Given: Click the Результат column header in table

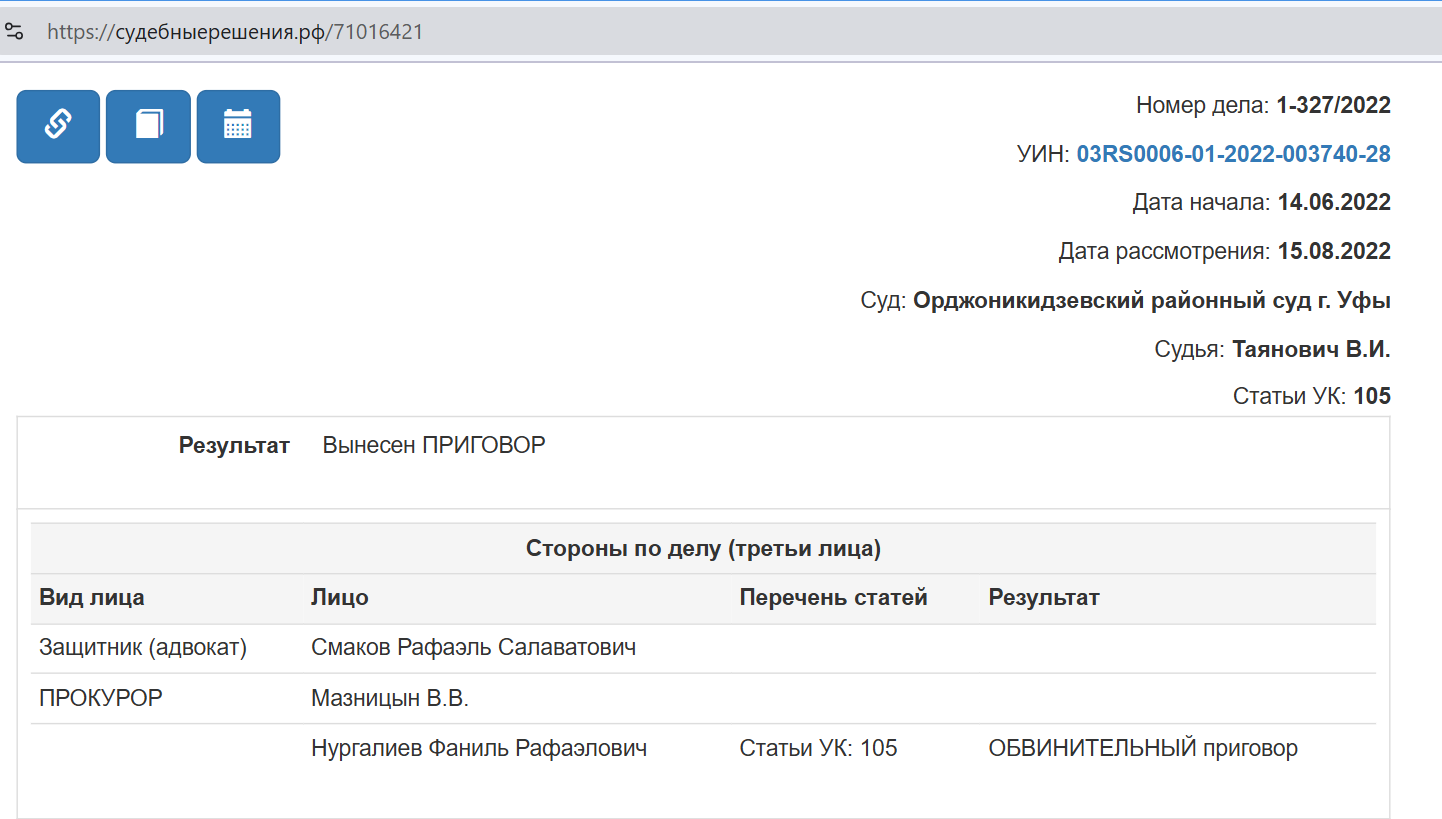Looking at the screenshot, I should 1044,598.
